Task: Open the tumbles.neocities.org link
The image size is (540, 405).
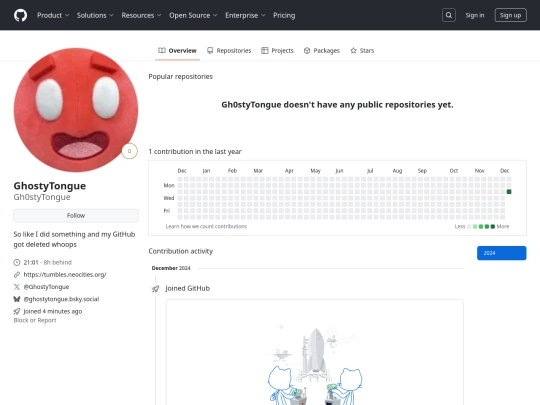Action: (x=65, y=274)
